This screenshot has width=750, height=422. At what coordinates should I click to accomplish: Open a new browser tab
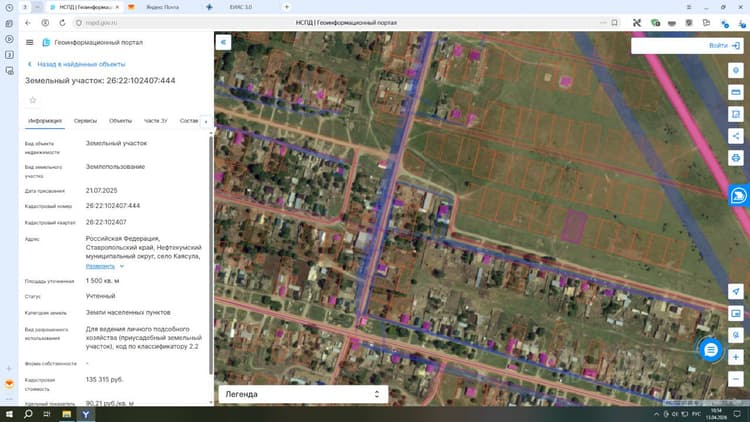point(287,7)
